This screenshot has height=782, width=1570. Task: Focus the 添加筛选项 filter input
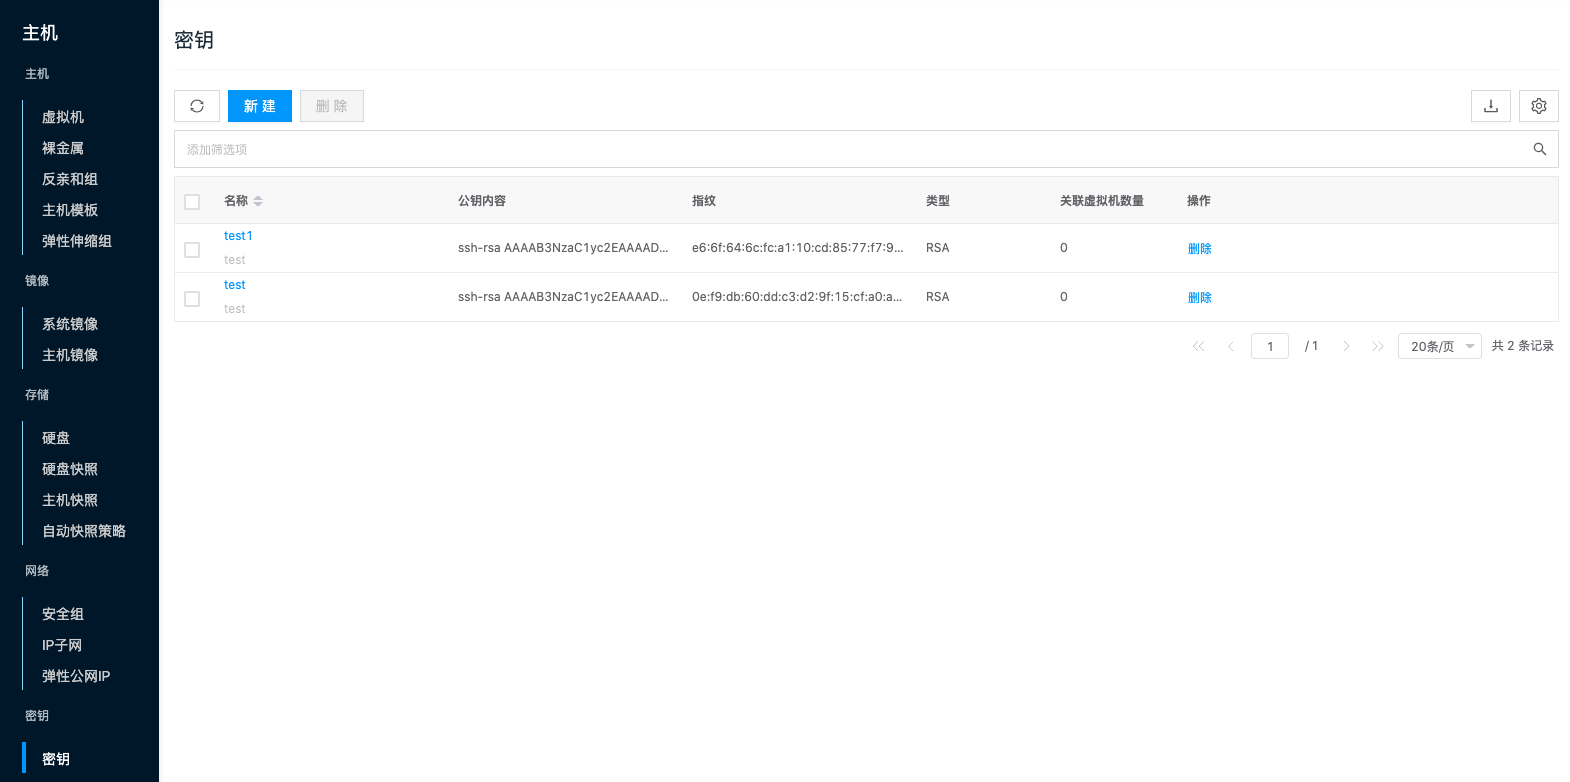850,149
